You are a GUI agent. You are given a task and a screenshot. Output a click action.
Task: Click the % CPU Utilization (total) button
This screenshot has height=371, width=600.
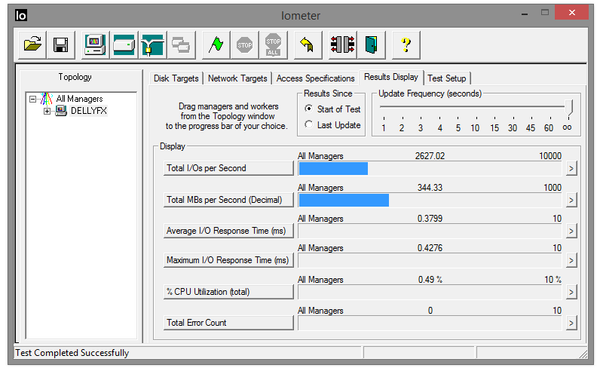pyautogui.click(x=228, y=292)
